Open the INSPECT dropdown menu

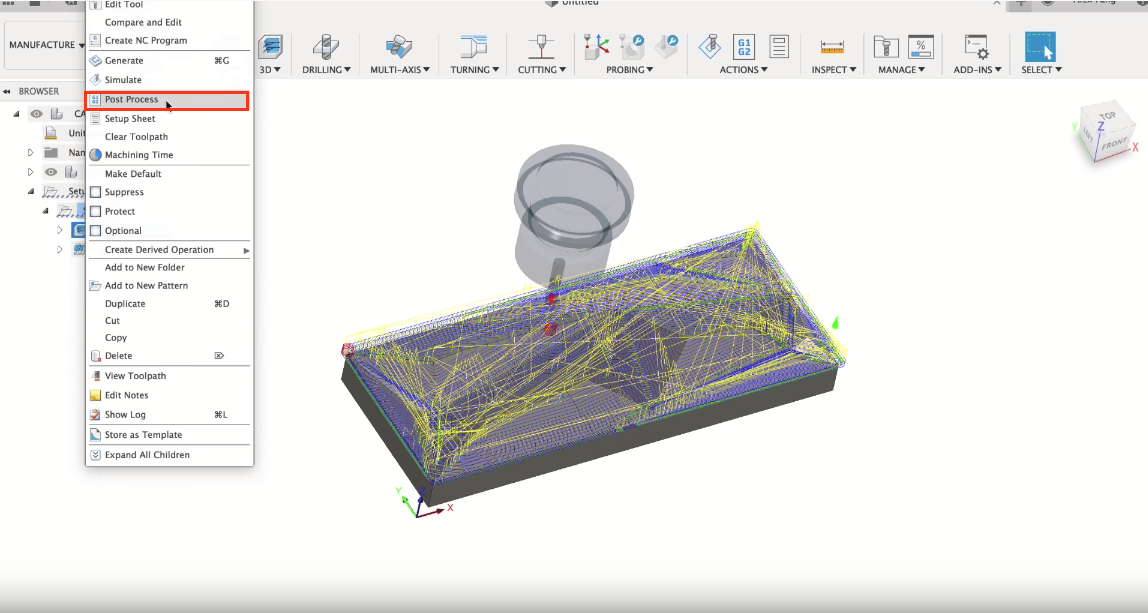tap(834, 70)
